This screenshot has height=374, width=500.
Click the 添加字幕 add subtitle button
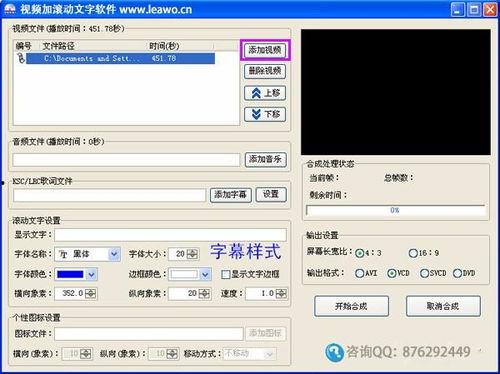[230, 194]
